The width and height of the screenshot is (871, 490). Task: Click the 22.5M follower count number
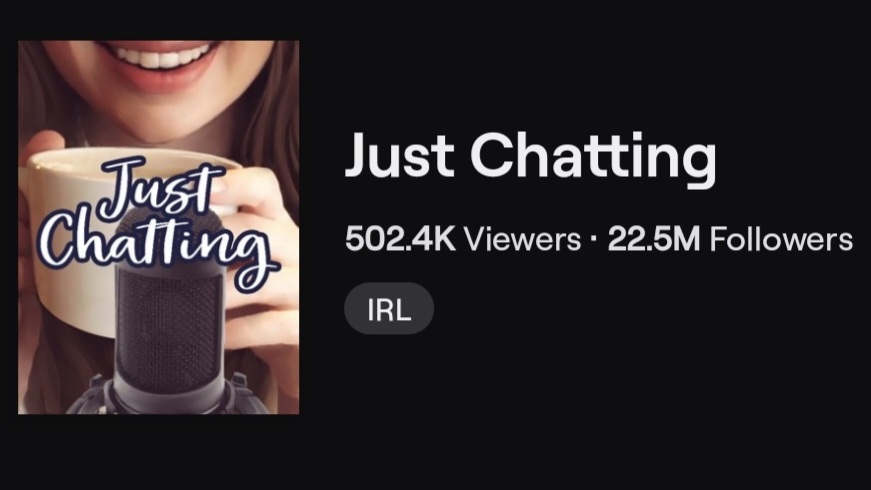tap(654, 239)
